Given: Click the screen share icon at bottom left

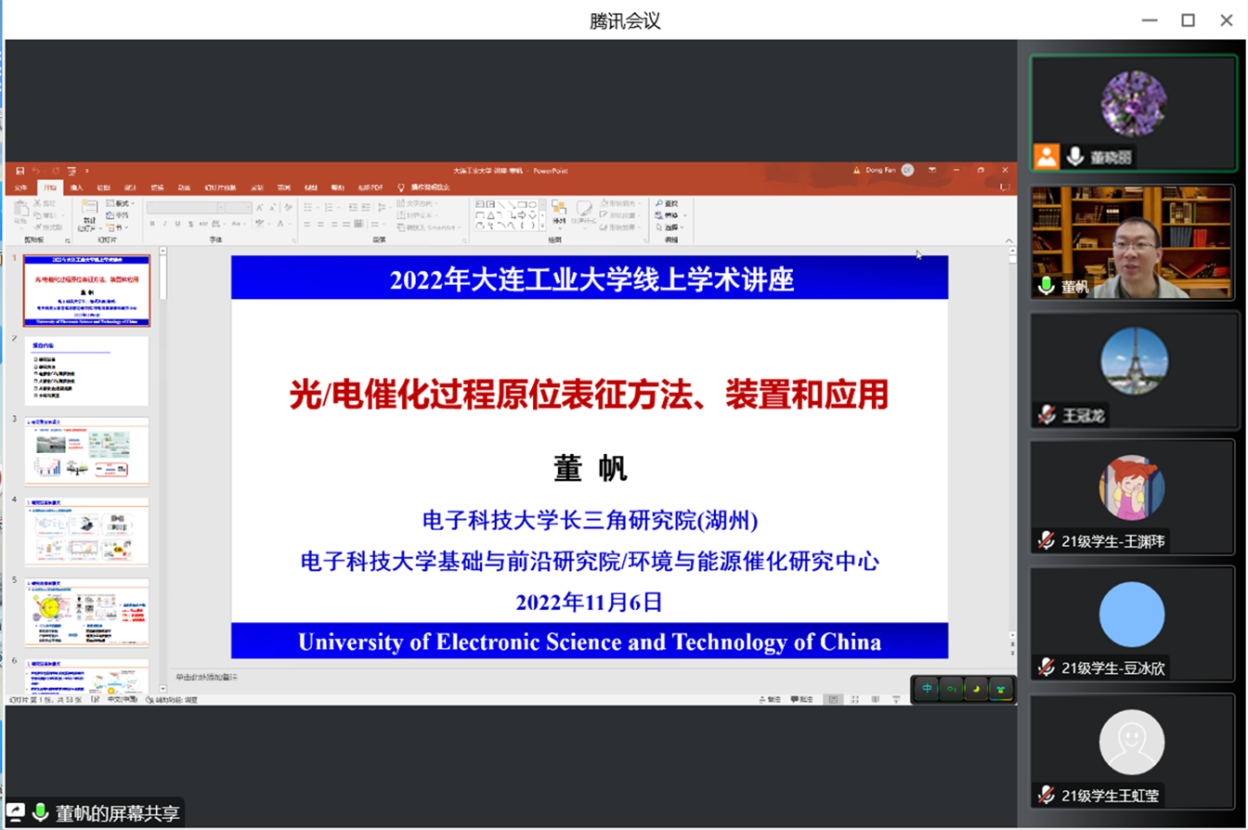Looking at the screenshot, I should point(16,812).
